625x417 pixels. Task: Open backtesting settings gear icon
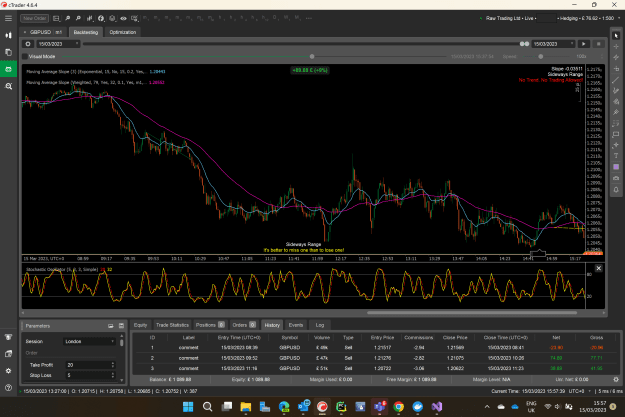pyautogui.click(x=28, y=44)
